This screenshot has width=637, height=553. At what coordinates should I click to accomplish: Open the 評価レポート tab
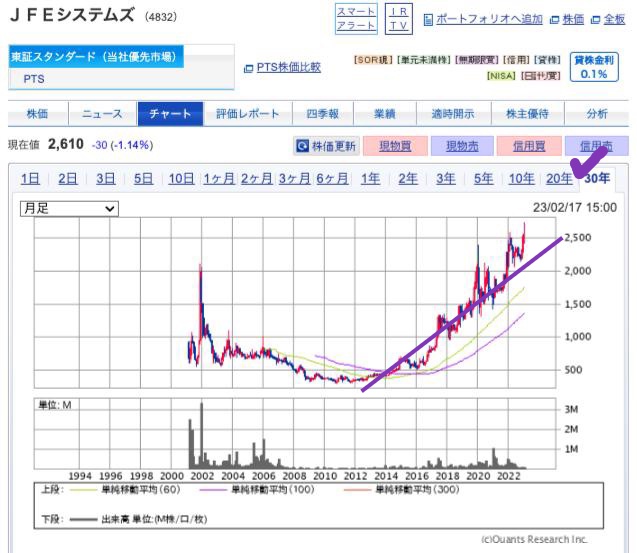click(x=247, y=114)
